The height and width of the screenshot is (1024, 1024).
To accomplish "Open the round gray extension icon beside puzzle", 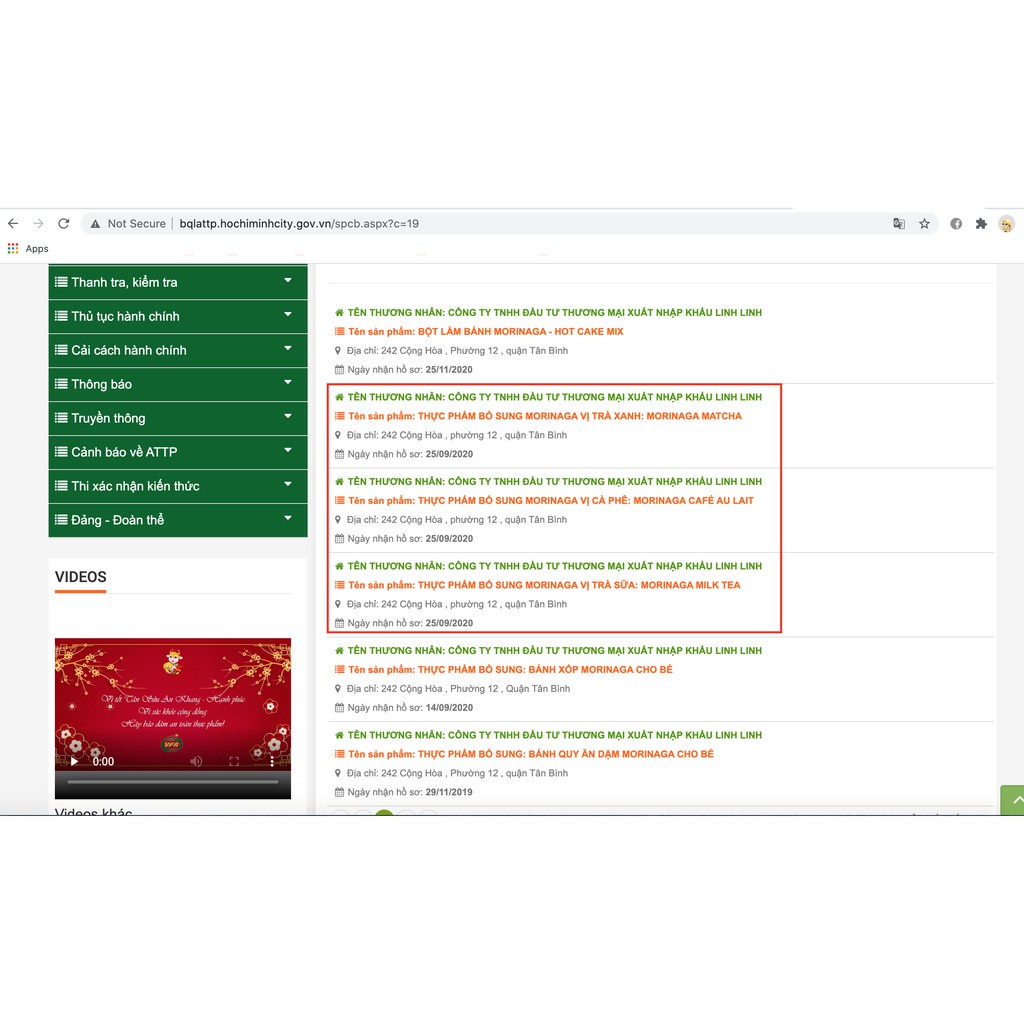I will [x=956, y=223].
